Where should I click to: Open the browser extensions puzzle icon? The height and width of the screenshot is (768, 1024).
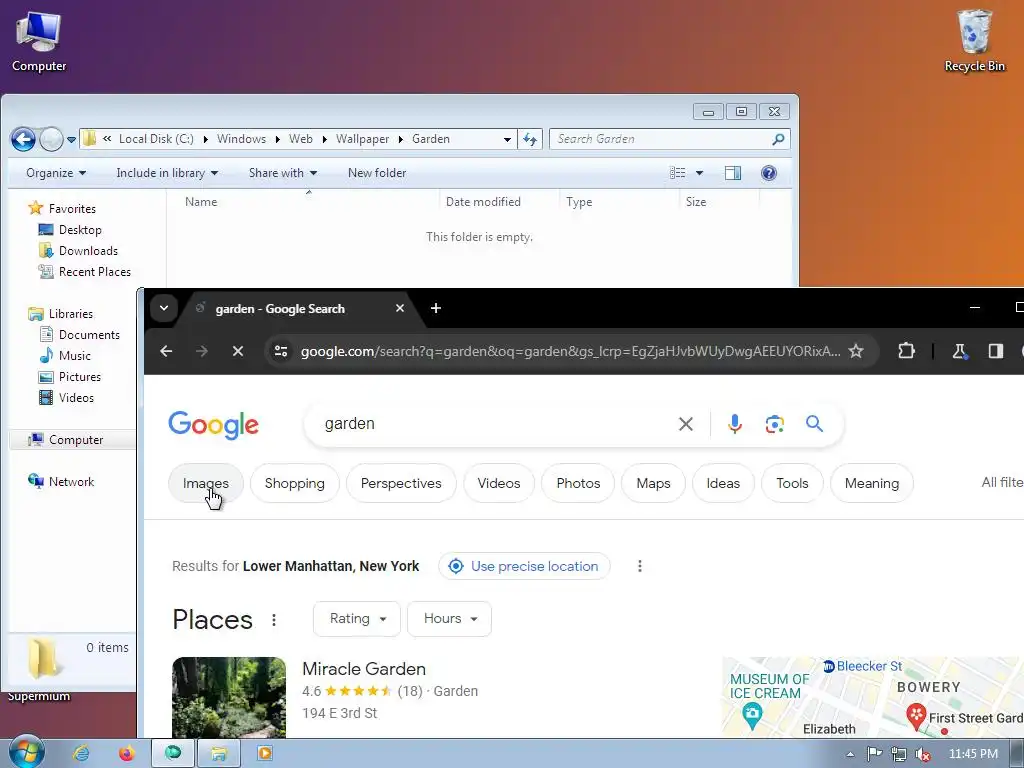click(x=906, y=351)
